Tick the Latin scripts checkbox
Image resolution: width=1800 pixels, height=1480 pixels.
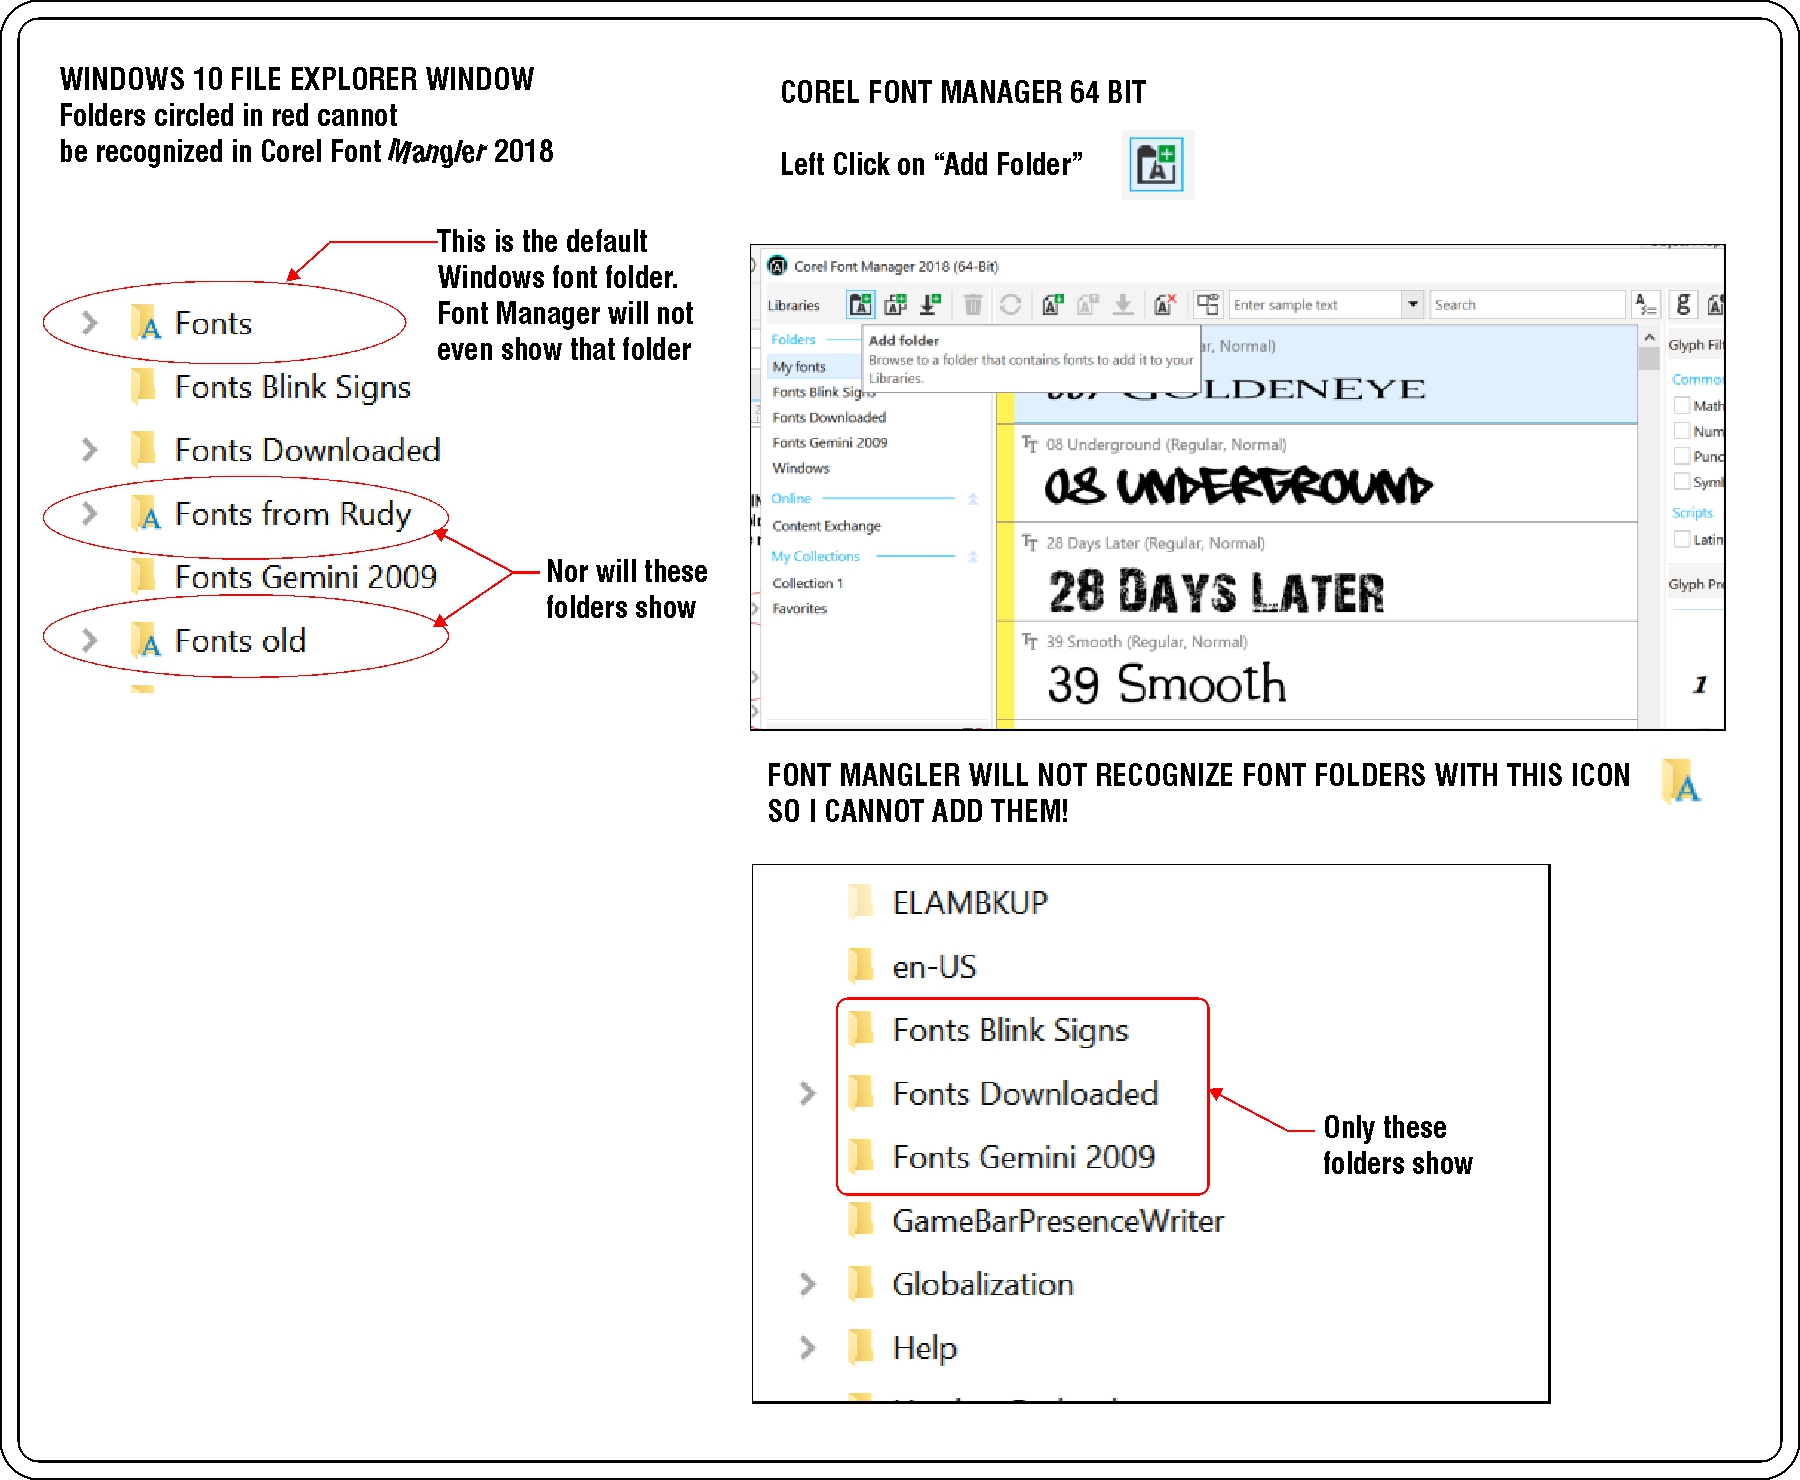coord(1682,539)
